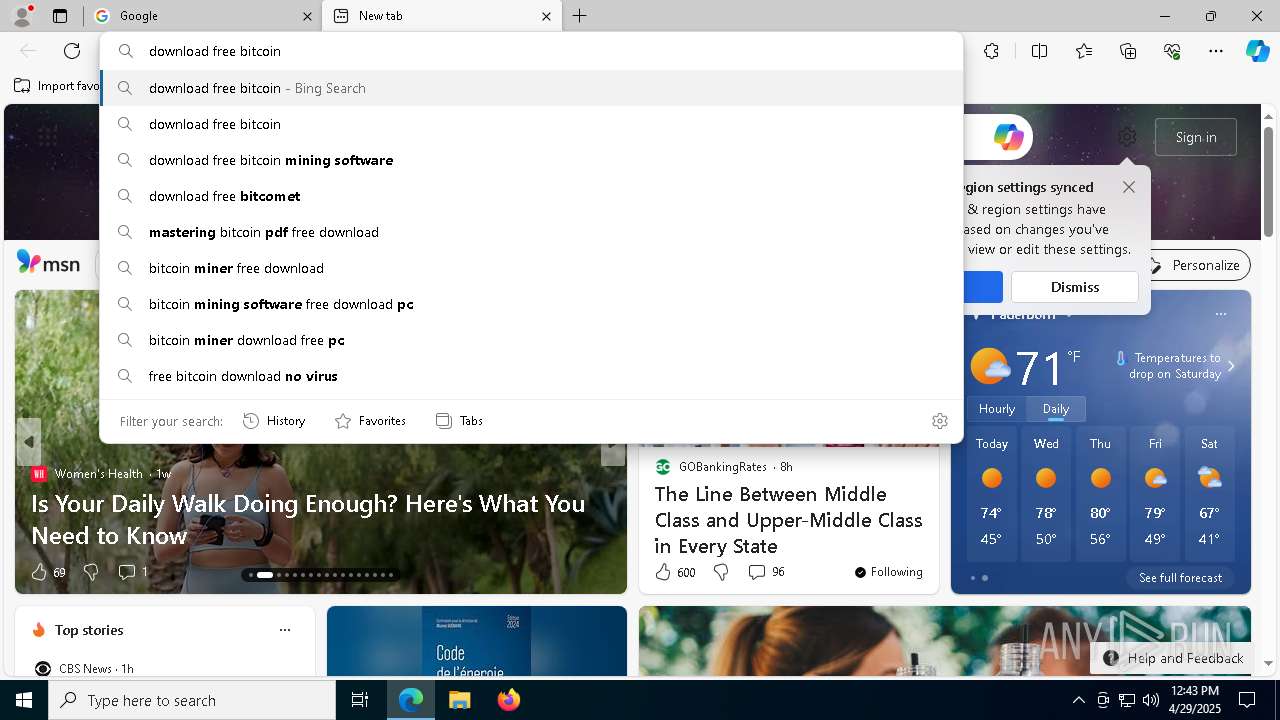The image size is (1280, 720).
Task: Open a new browser tab
Action: (x=580, y=16)
